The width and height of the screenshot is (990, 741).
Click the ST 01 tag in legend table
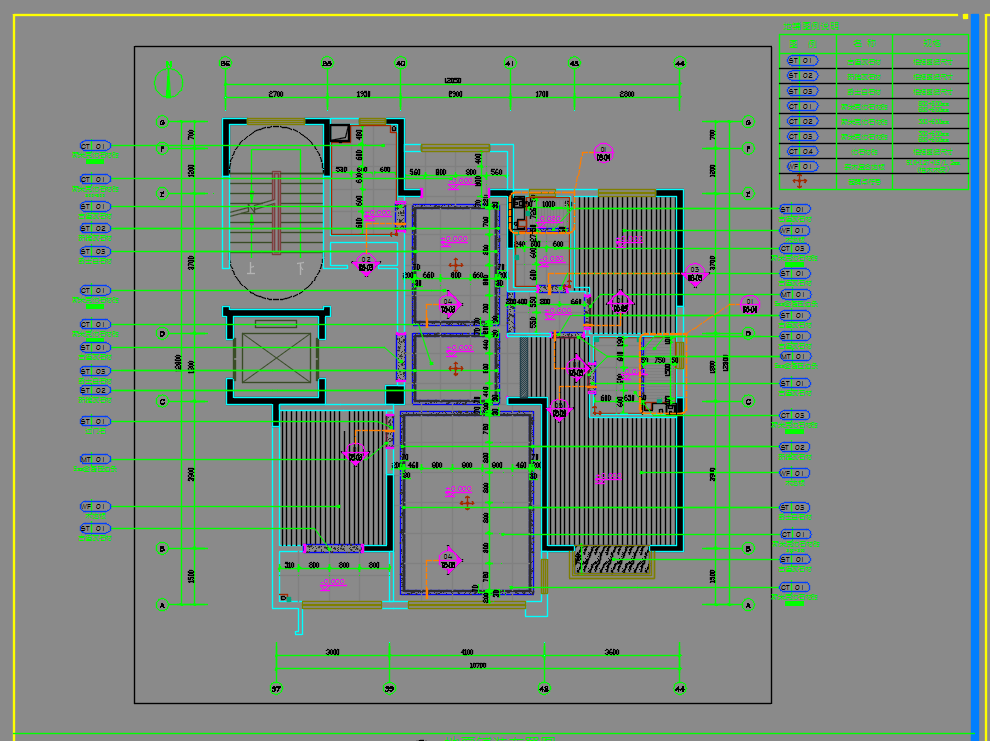802,61
